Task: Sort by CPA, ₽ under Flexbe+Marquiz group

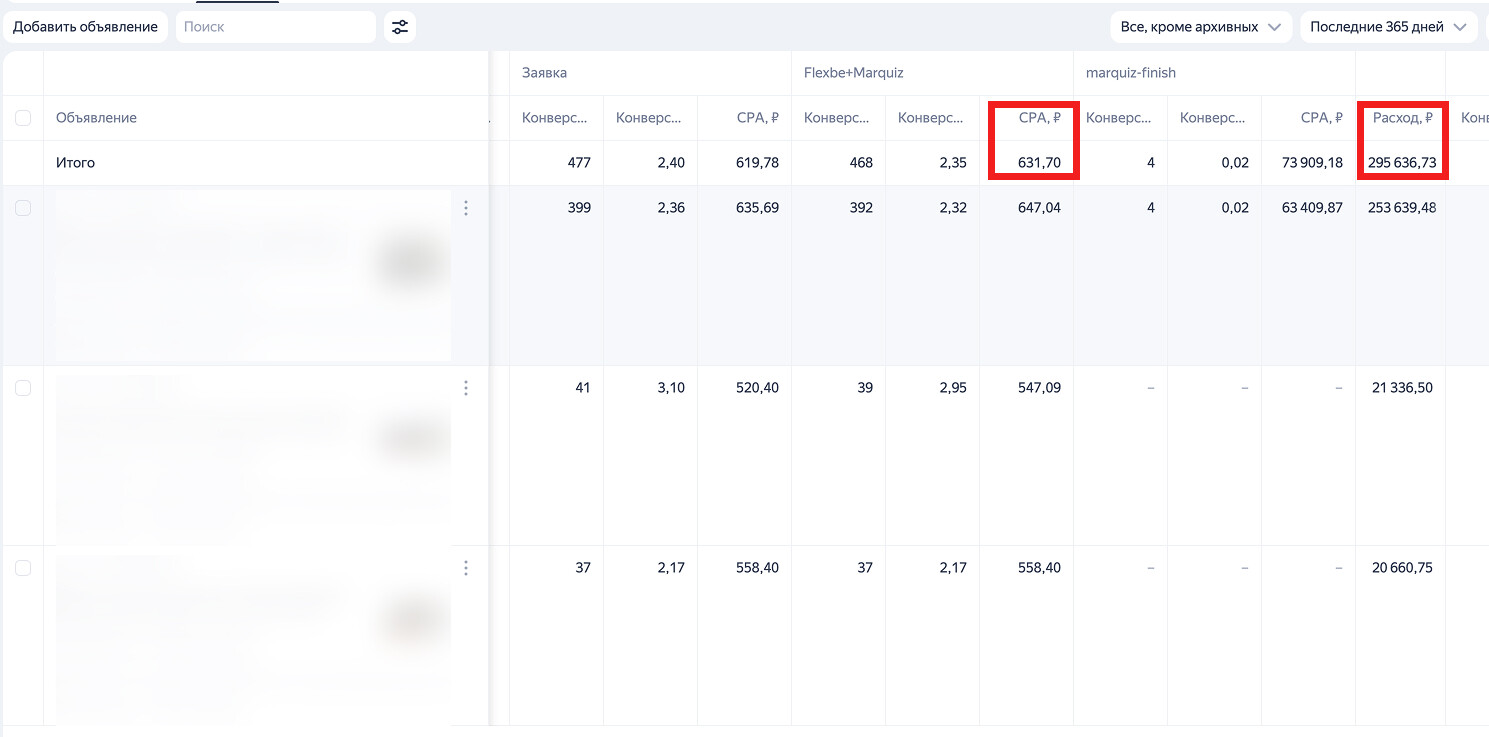Action: tap(1040, 118)
